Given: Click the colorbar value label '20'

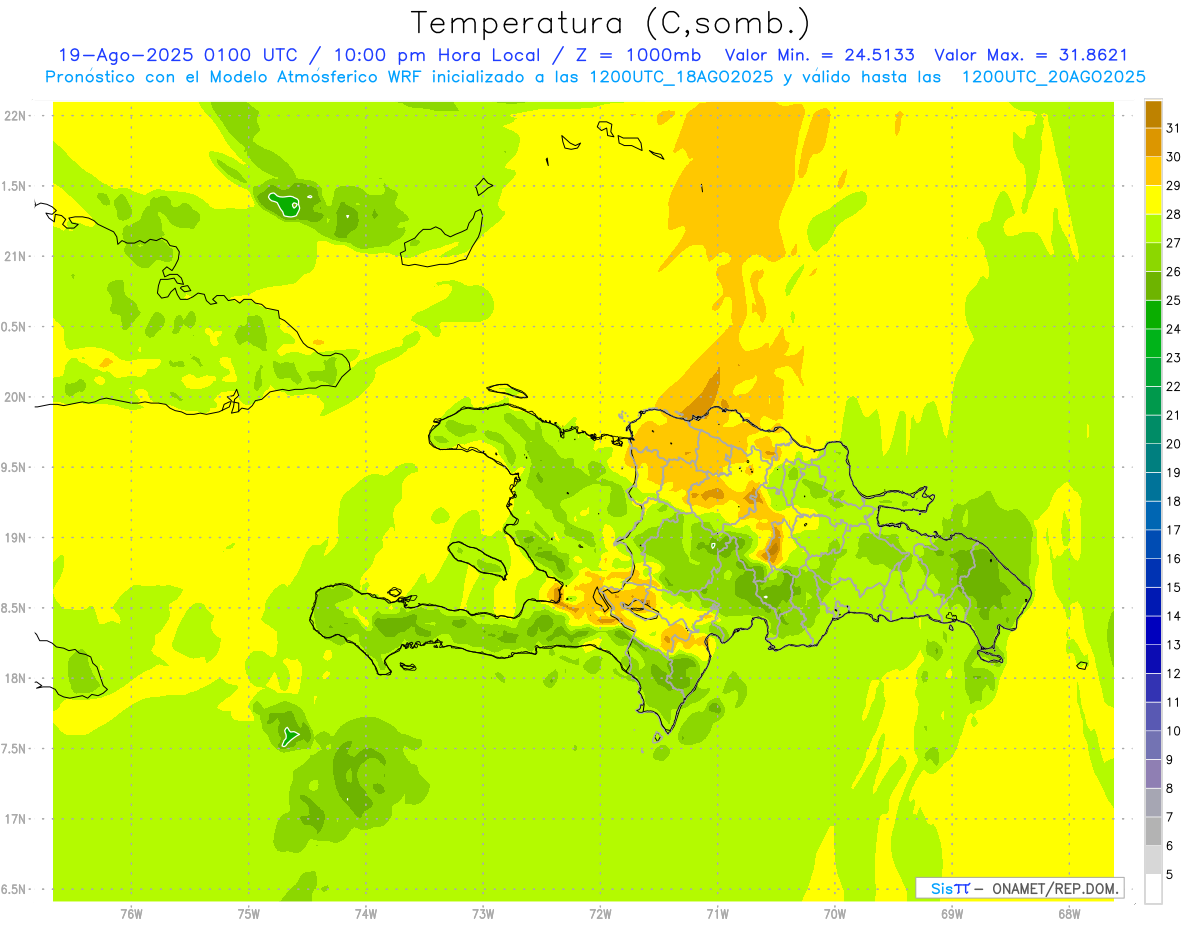Looking at the screenshot, I should pos(1173,444).
